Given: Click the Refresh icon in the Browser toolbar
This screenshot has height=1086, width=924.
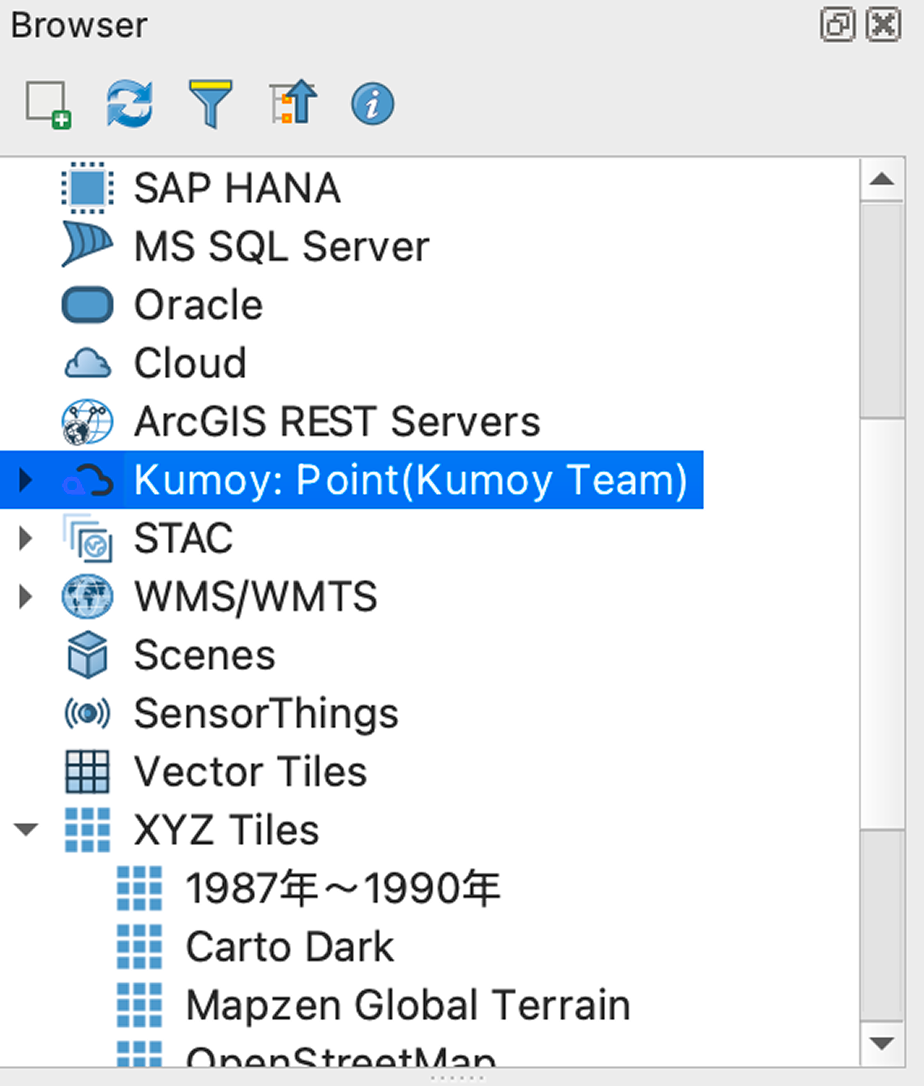Looking at the screenshot, I should pos(128,104).
